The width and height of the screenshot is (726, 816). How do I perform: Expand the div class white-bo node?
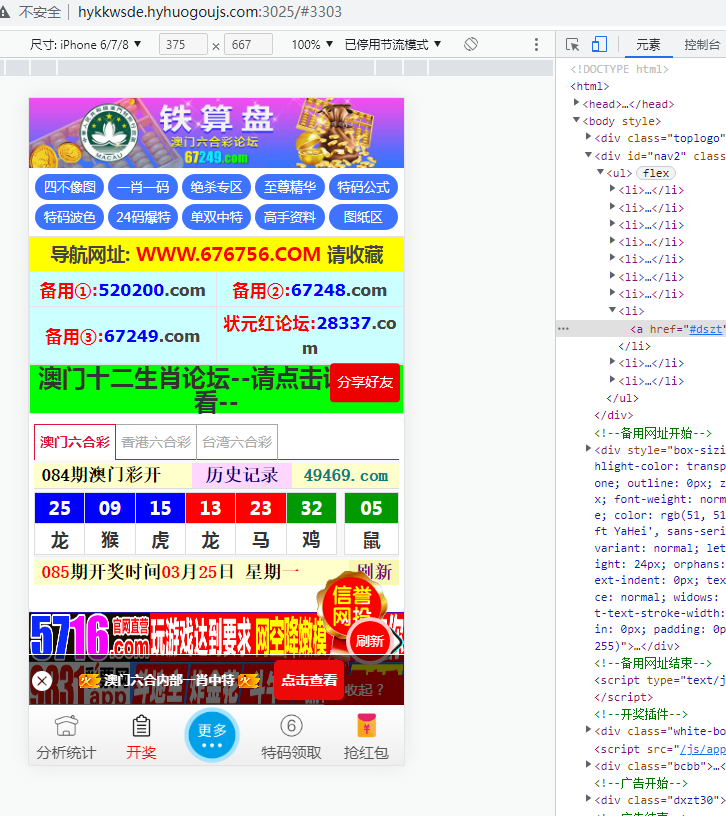tap(588, 730)
